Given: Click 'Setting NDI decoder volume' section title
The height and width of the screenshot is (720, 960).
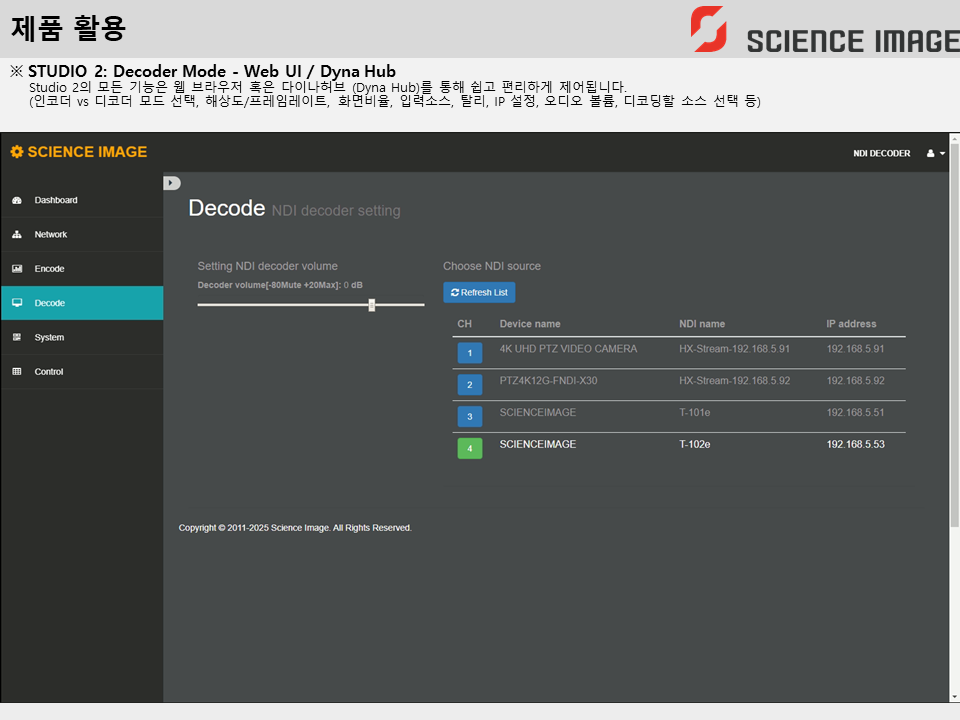Looking at the screenshot, I should pyautogui.click(x=268, y=266).
